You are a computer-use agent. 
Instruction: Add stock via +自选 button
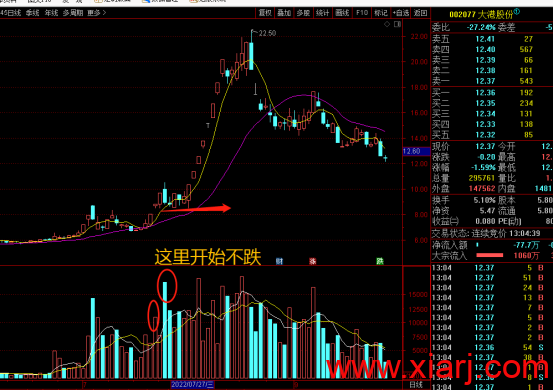[401, 13]
